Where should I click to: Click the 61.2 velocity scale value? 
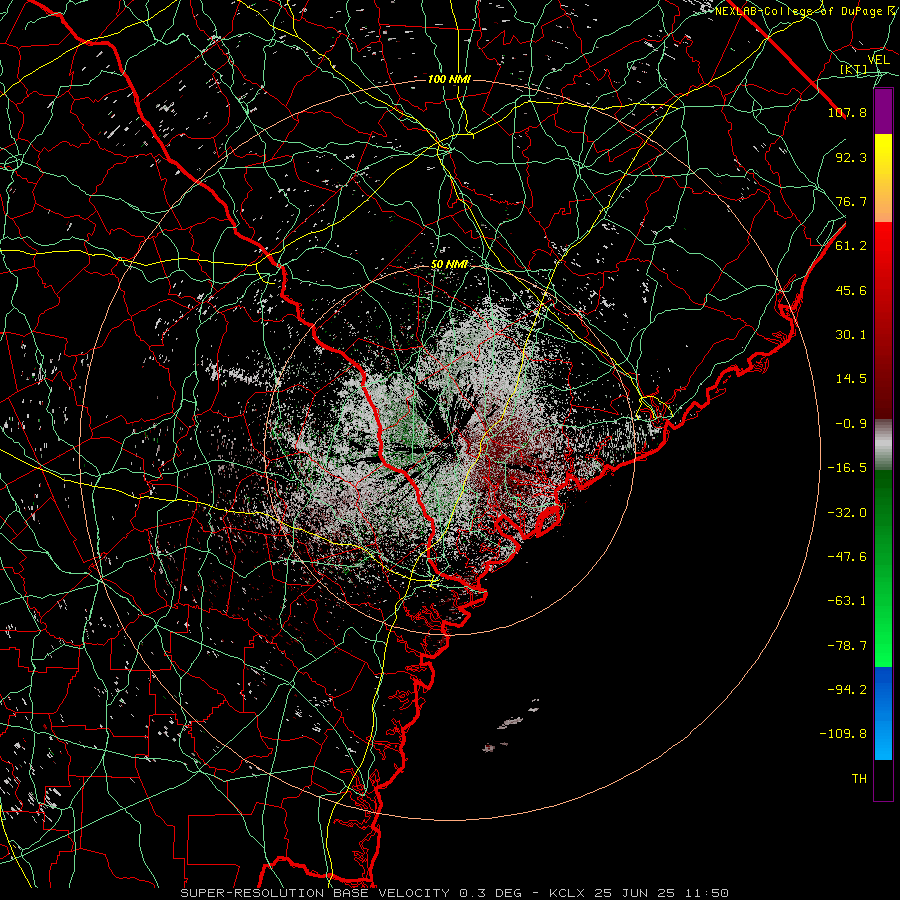[851, 246]
